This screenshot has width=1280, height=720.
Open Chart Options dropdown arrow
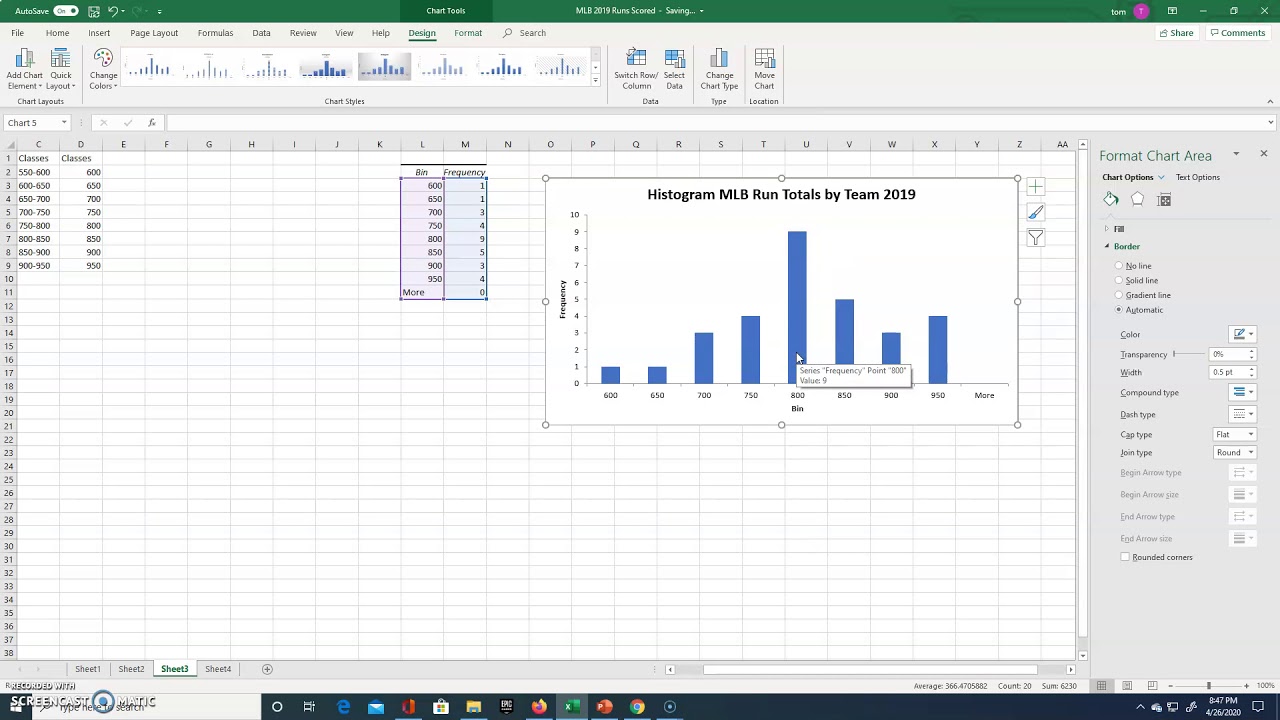tap(1161, 178)
